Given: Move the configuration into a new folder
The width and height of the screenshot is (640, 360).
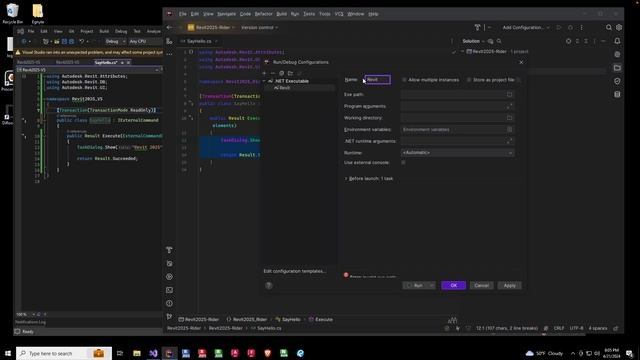Looking at the screenshot, I should click(290, 73).
